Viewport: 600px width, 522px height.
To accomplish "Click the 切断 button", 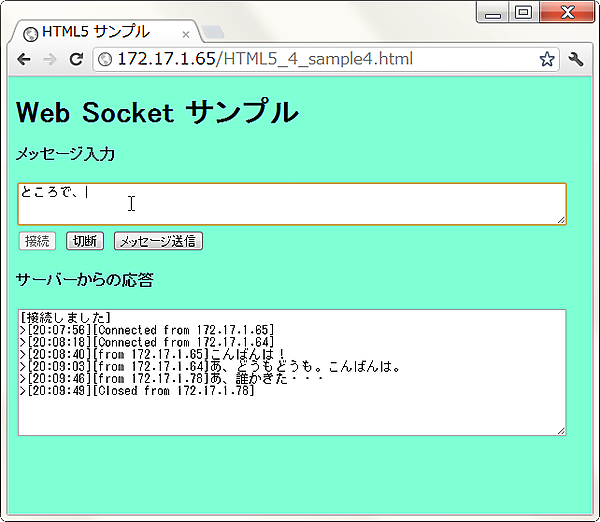I will click(85, 241).
